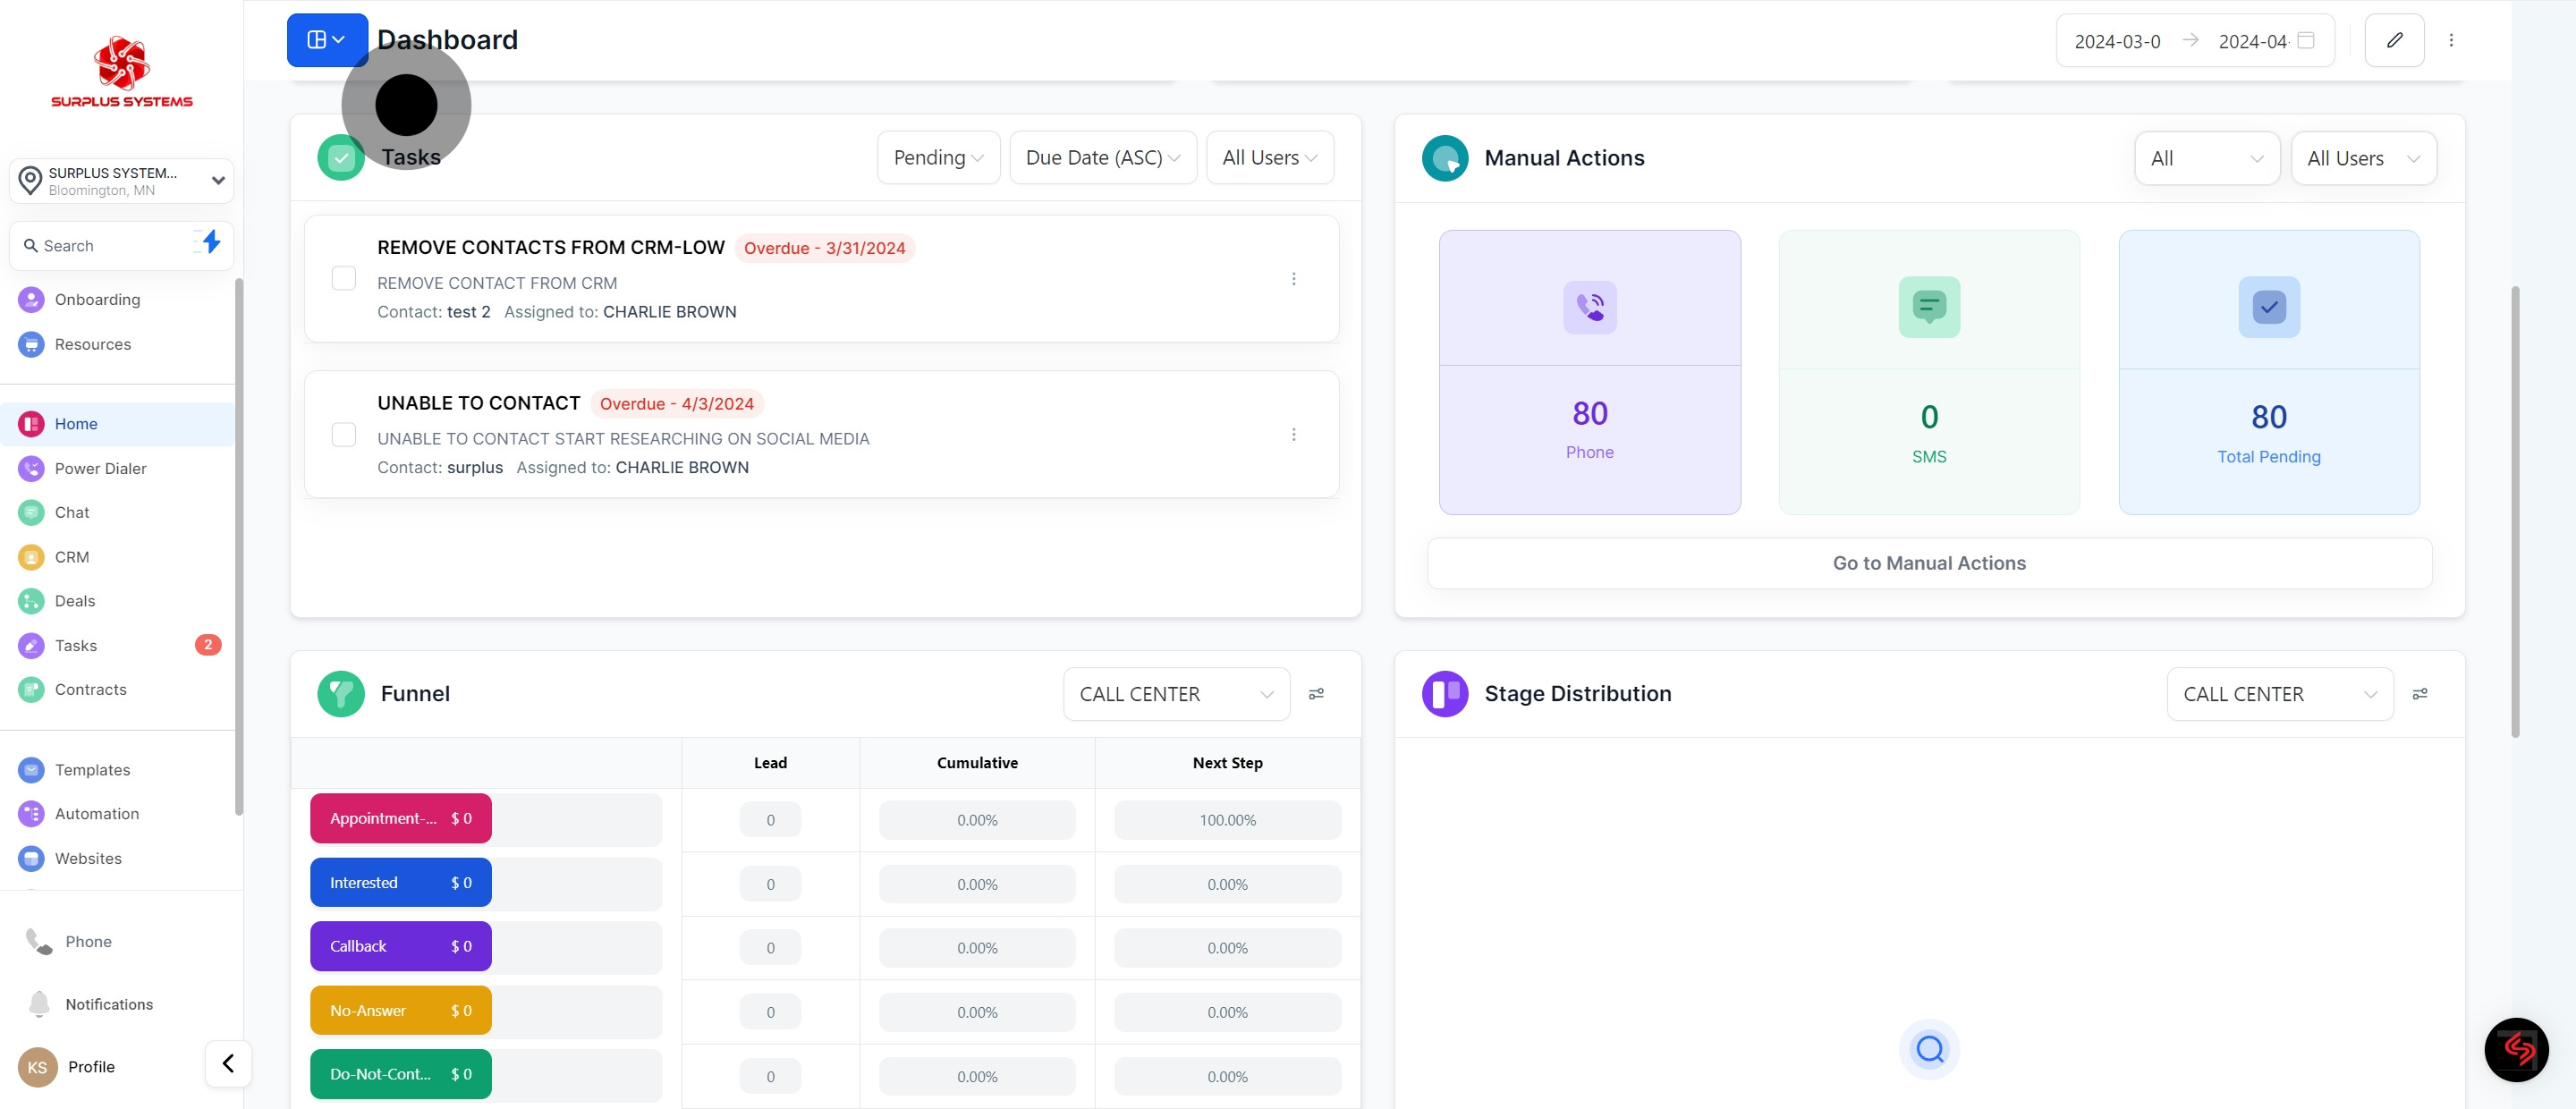
Task: Open the dashboard three-dot options menu
Action: [2451, 40]
